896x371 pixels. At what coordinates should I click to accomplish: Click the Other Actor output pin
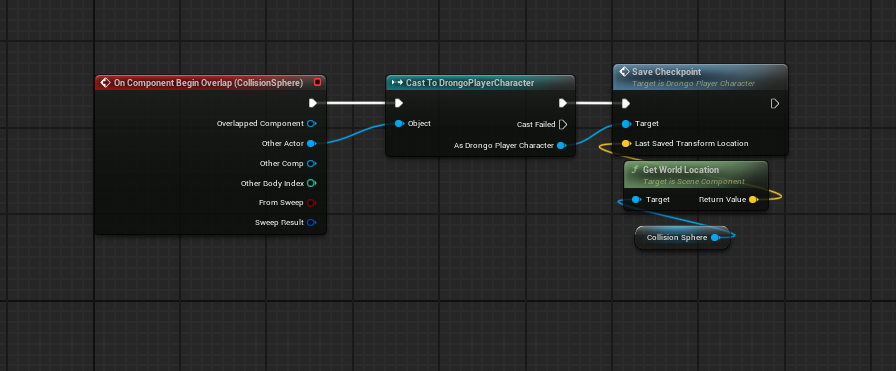click(x=311, y=143)
